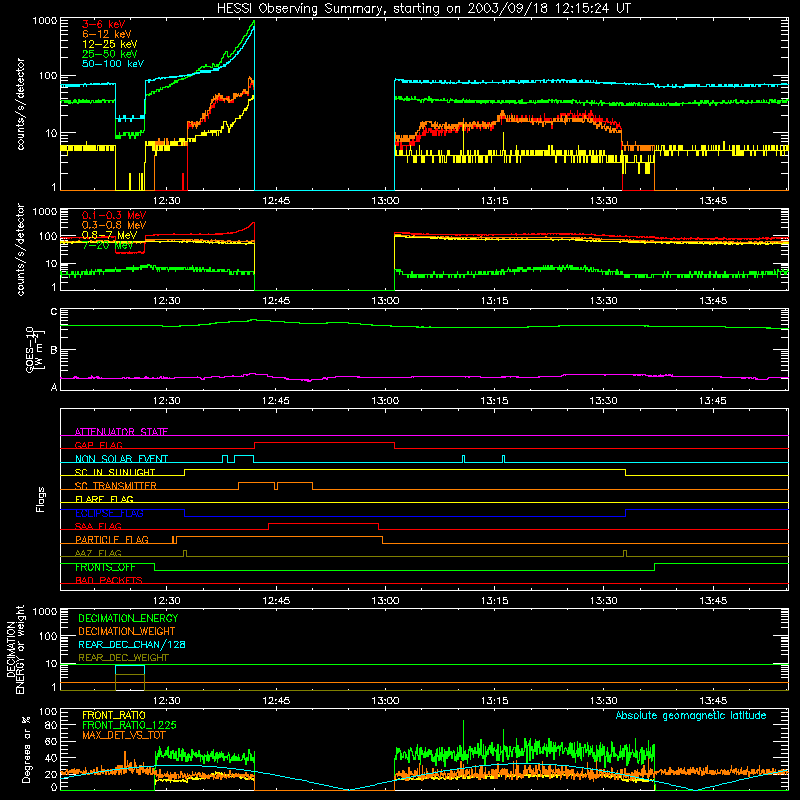Select the 25-50 keV legend entry

[110, 54]
